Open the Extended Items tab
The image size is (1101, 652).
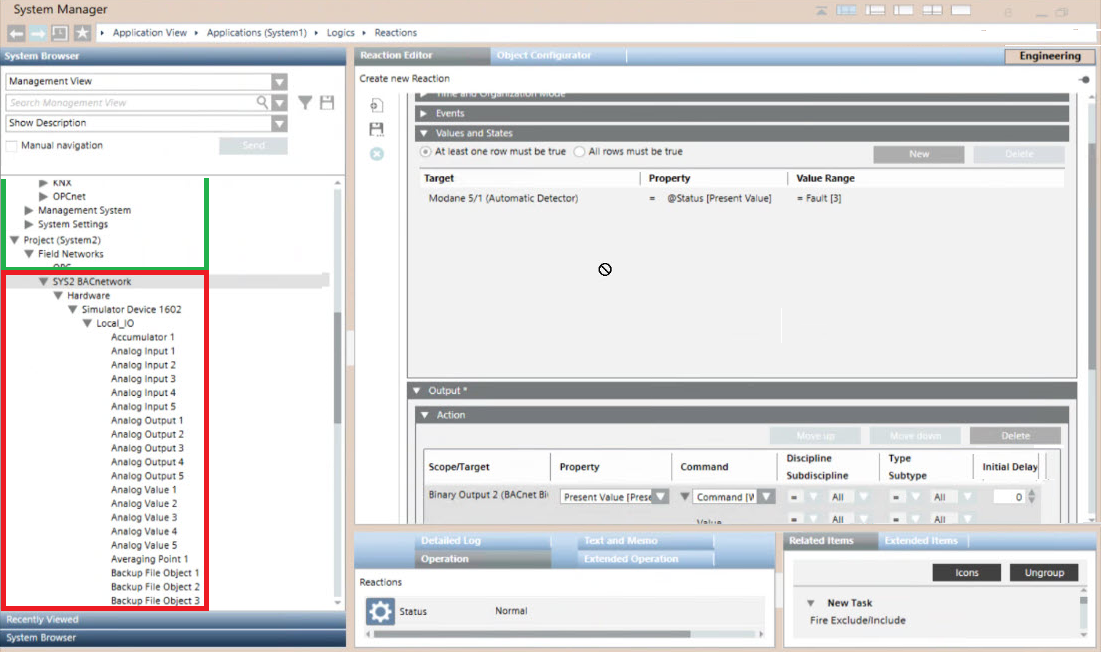(x=920, y=541)
